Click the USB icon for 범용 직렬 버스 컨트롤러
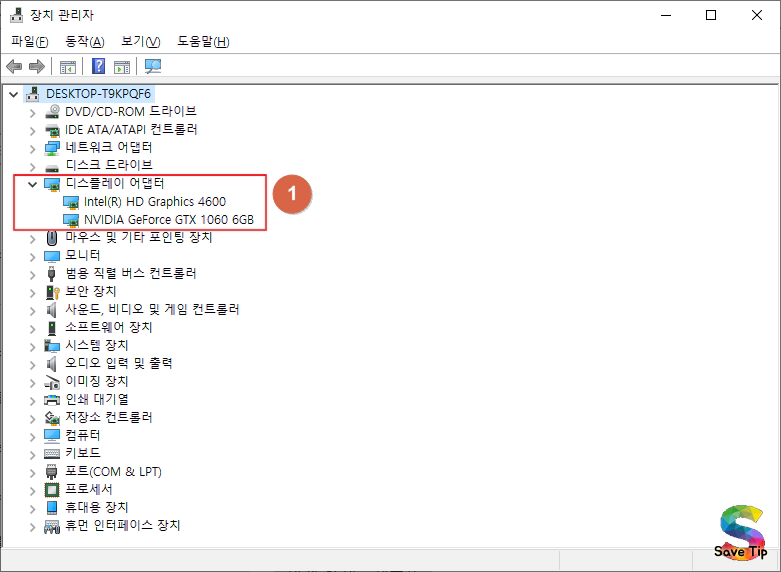The height and width of the screenshot is (572, 781). (x=51, y=274)
